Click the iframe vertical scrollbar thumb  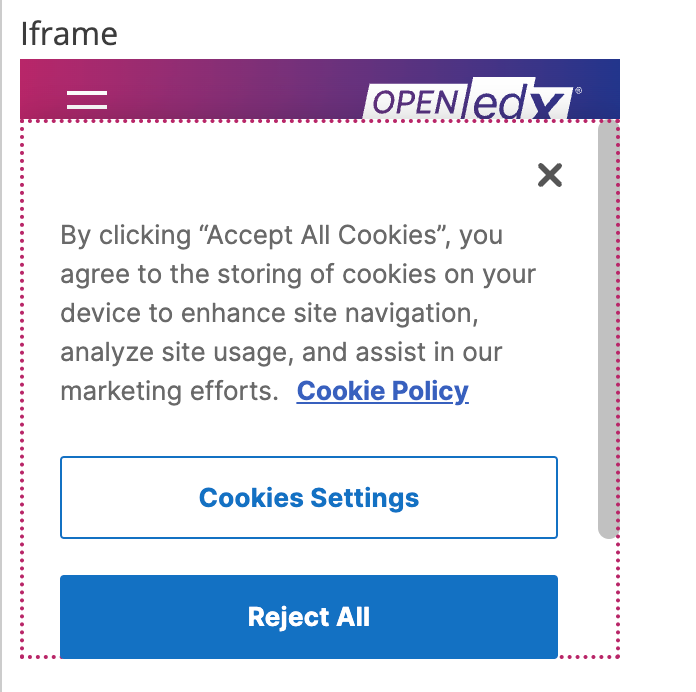[x=607, y=330]
